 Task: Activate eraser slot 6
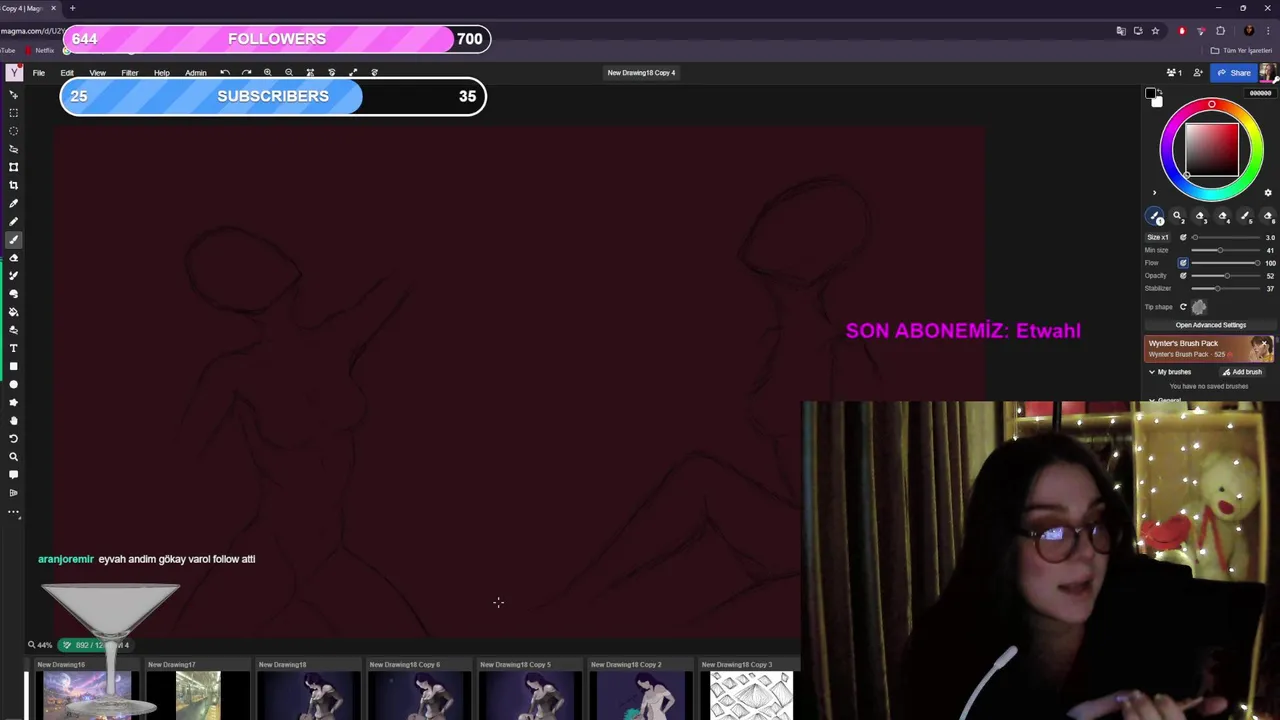click(x=1268, y=217)
